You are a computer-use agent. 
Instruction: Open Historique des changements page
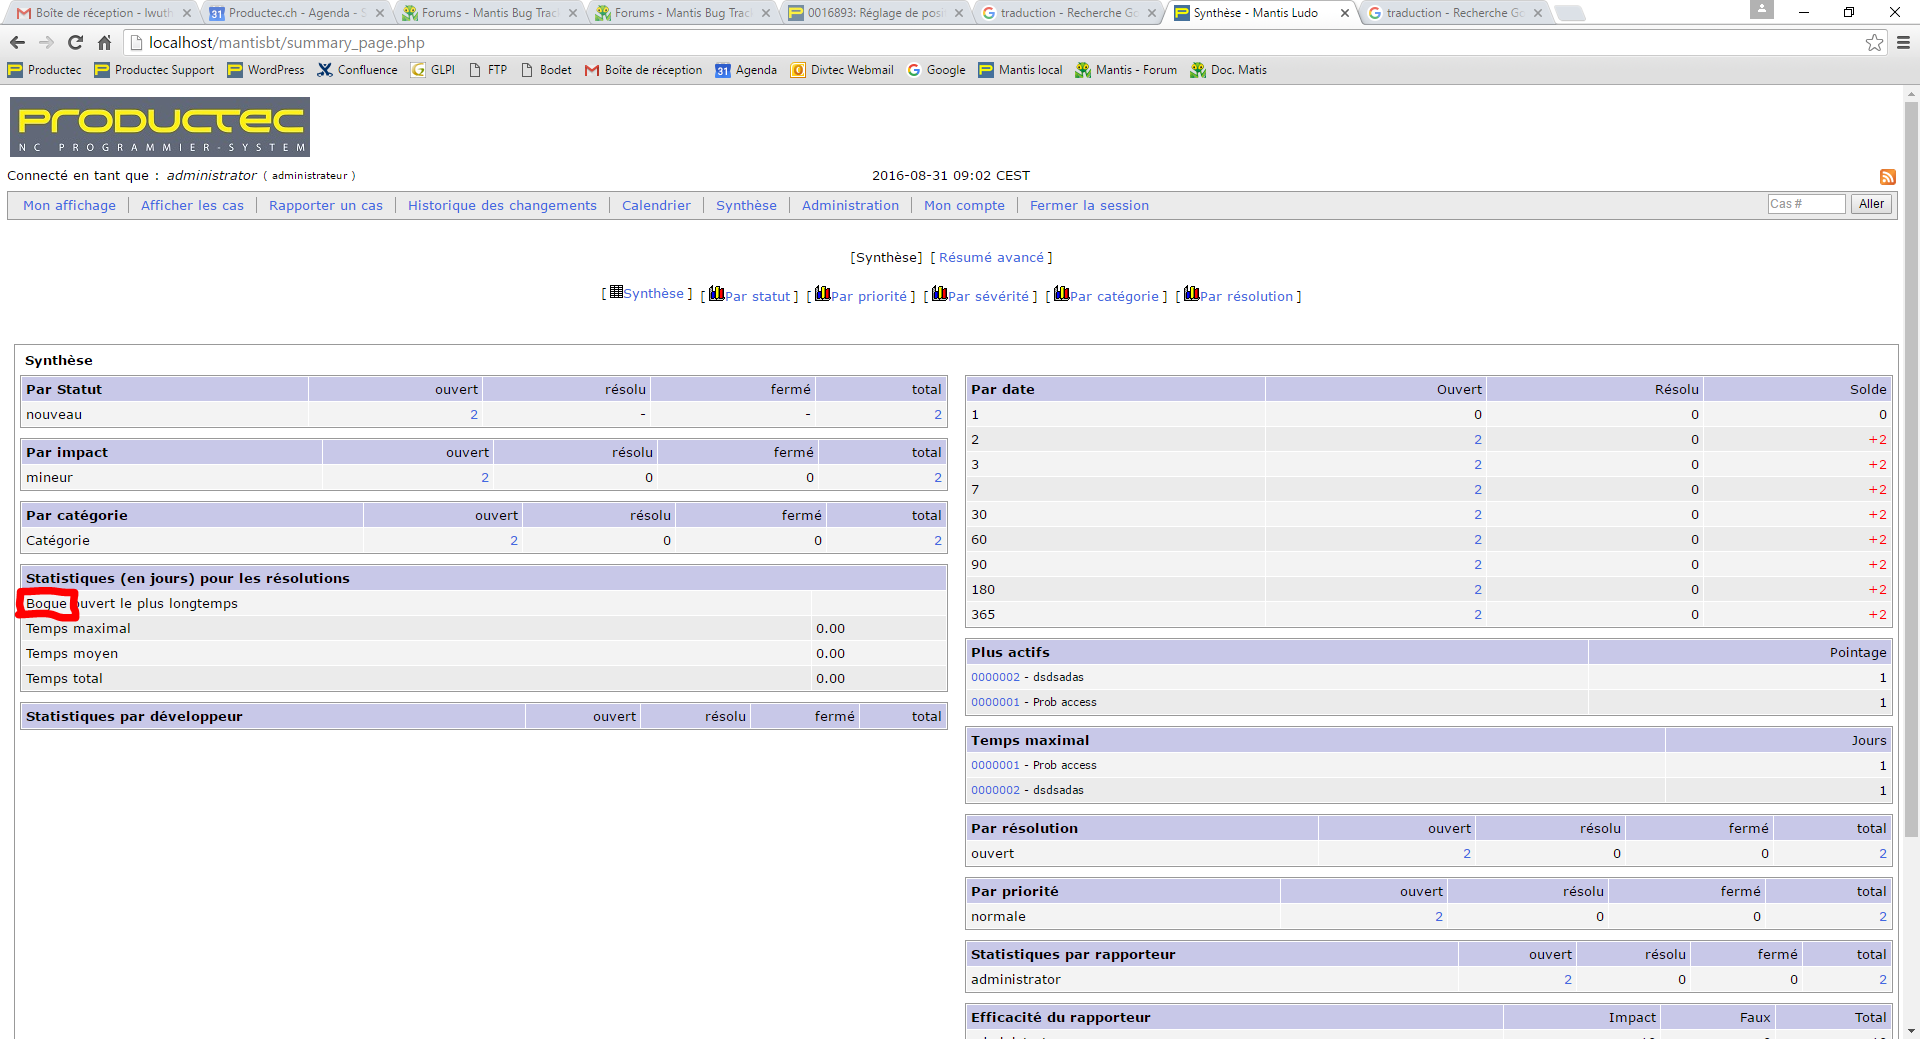(502, 205)
